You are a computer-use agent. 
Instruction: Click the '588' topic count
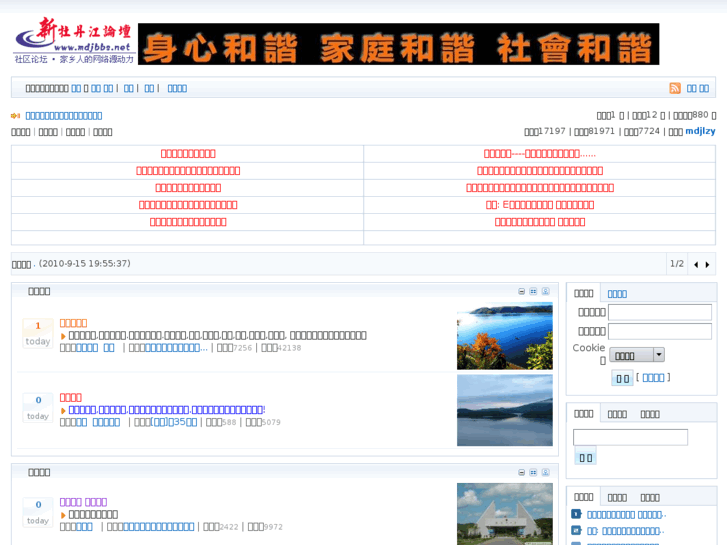click(229, 423)
